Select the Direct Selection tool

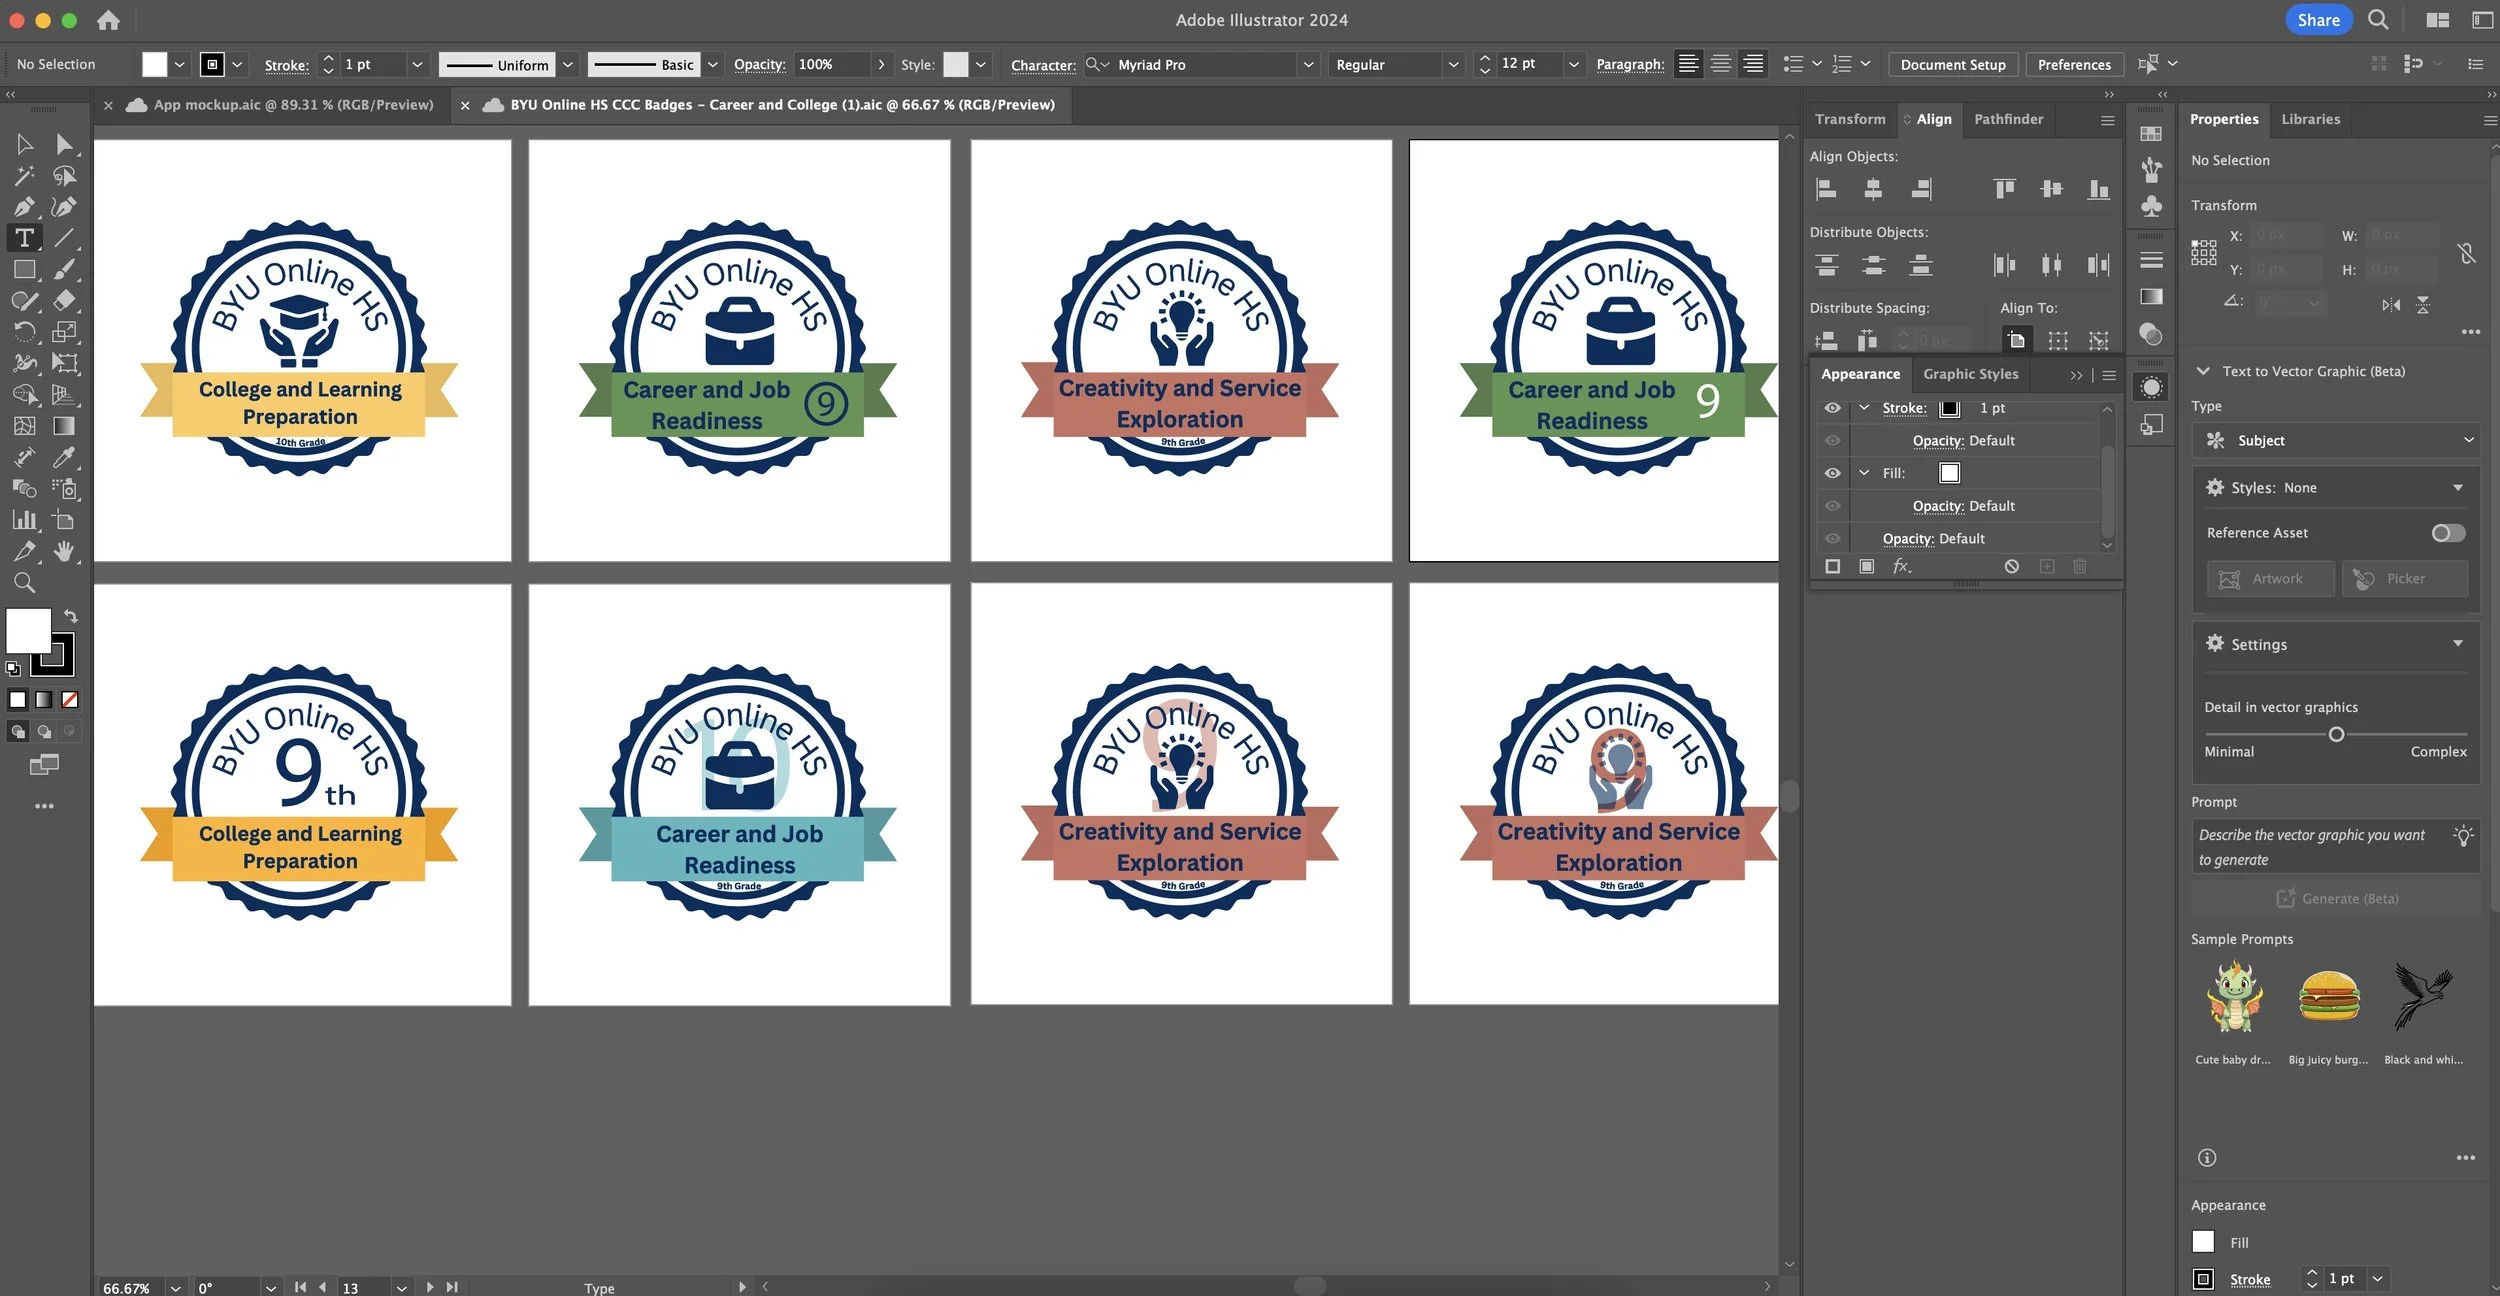click(x=65, y=144)
